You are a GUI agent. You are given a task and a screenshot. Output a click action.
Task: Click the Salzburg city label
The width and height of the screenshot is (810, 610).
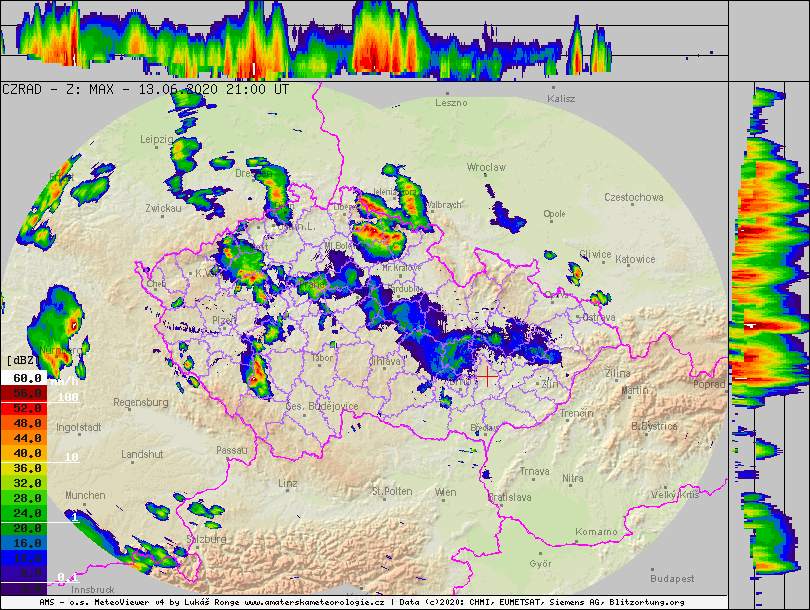206,539
